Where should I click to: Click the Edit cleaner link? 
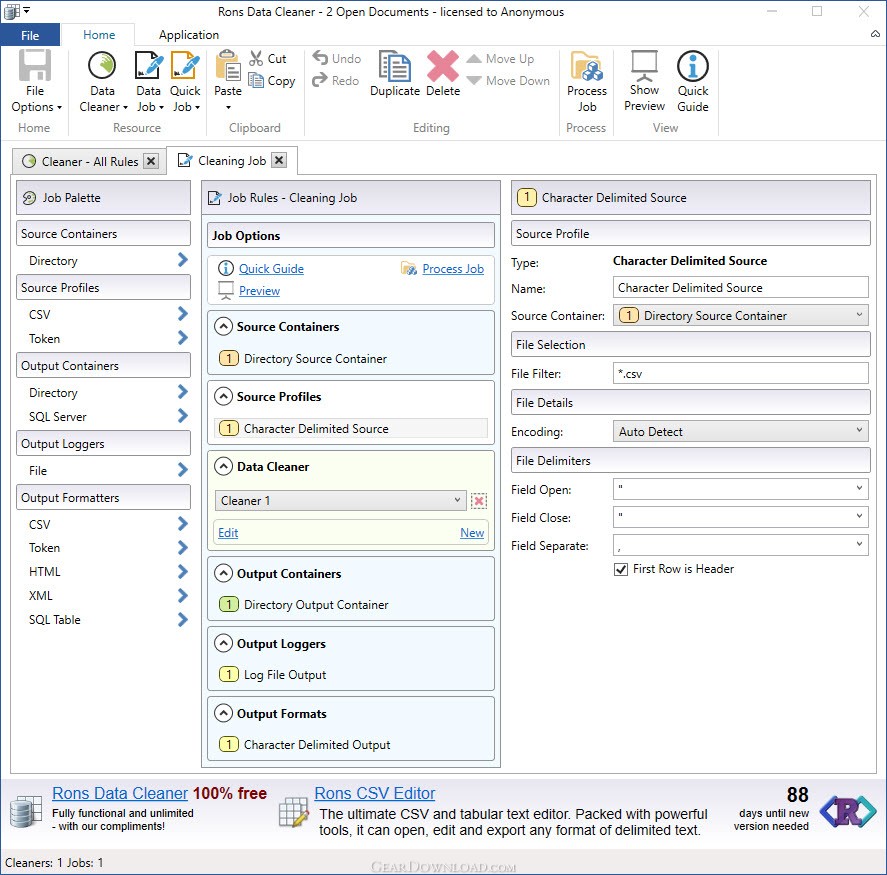(x=228, y=533)
